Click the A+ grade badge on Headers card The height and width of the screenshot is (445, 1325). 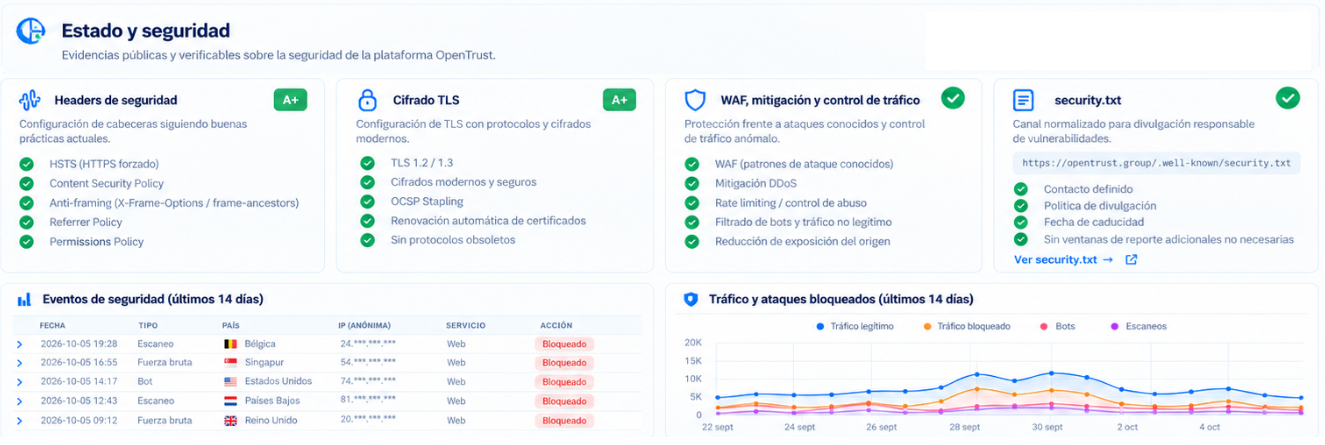point(290,100)
